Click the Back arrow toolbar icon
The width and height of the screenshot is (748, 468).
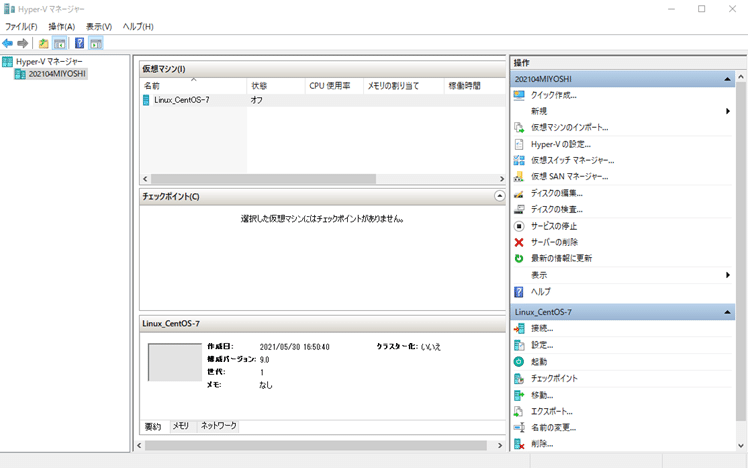tap(8, 43)
